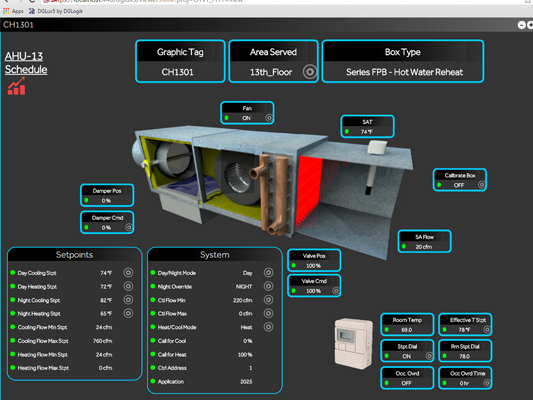
Task: Click Effective T Stpt override icon
Action: pyautogui.click(x=487, y=329)
